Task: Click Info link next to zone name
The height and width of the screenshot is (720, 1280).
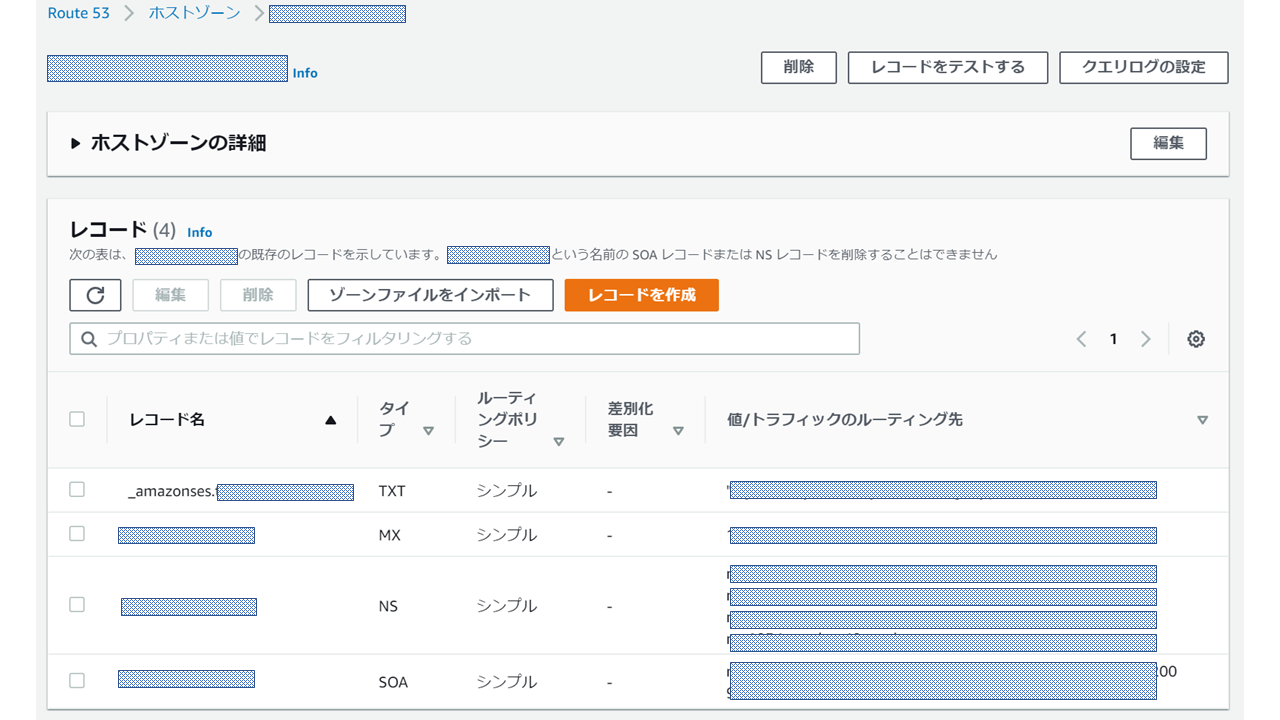Action: [x=305, y=73]
